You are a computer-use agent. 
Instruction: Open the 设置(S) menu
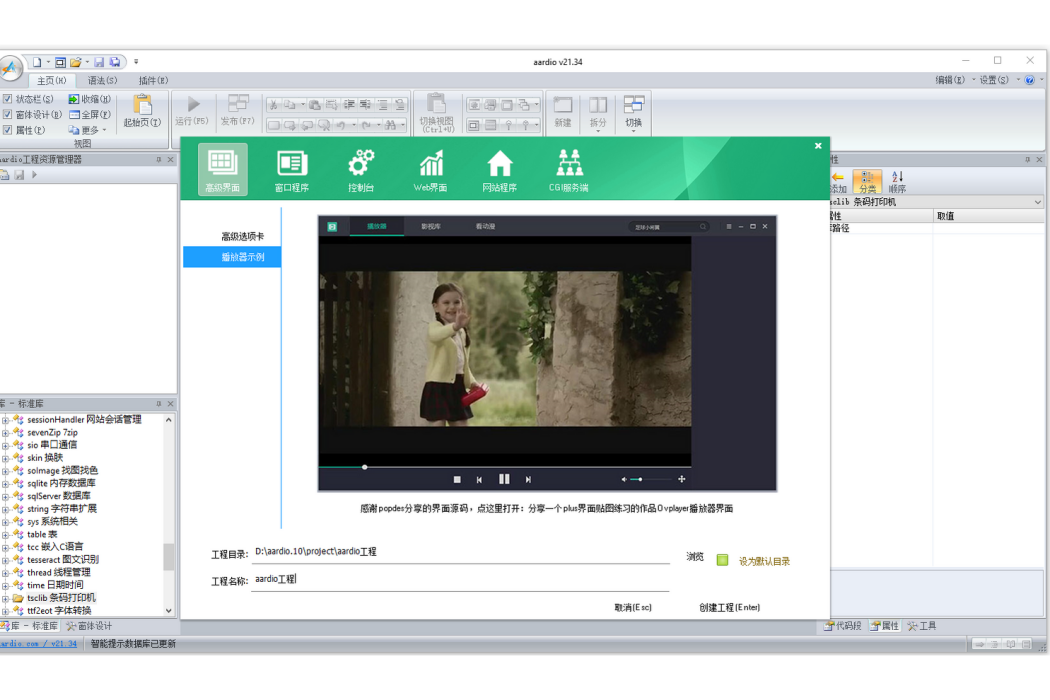(x=994, y=80)
